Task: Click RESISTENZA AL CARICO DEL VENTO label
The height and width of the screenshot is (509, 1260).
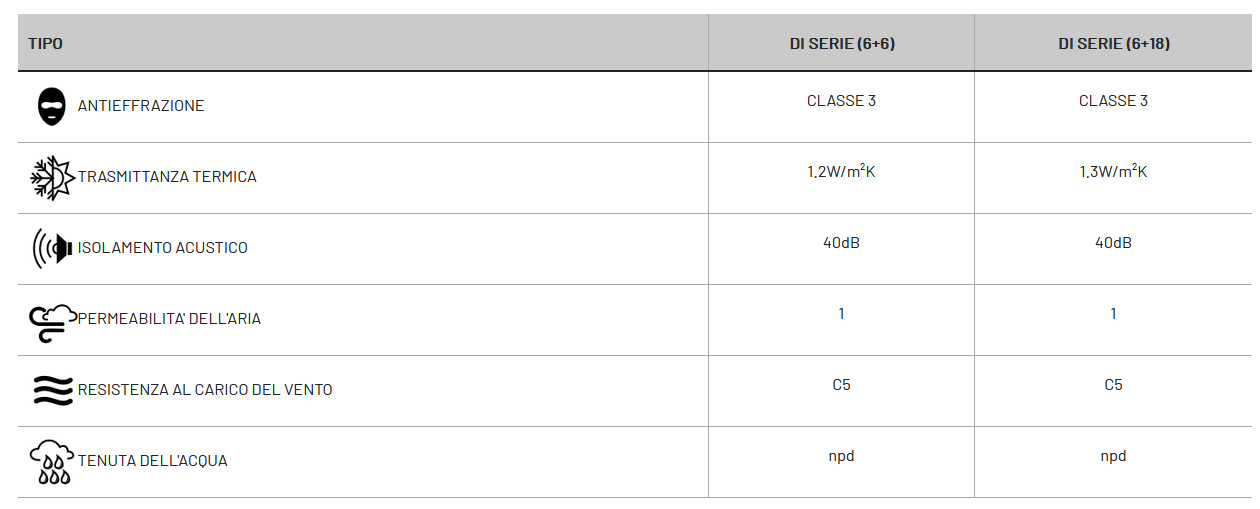Action: tap(205, 390)
